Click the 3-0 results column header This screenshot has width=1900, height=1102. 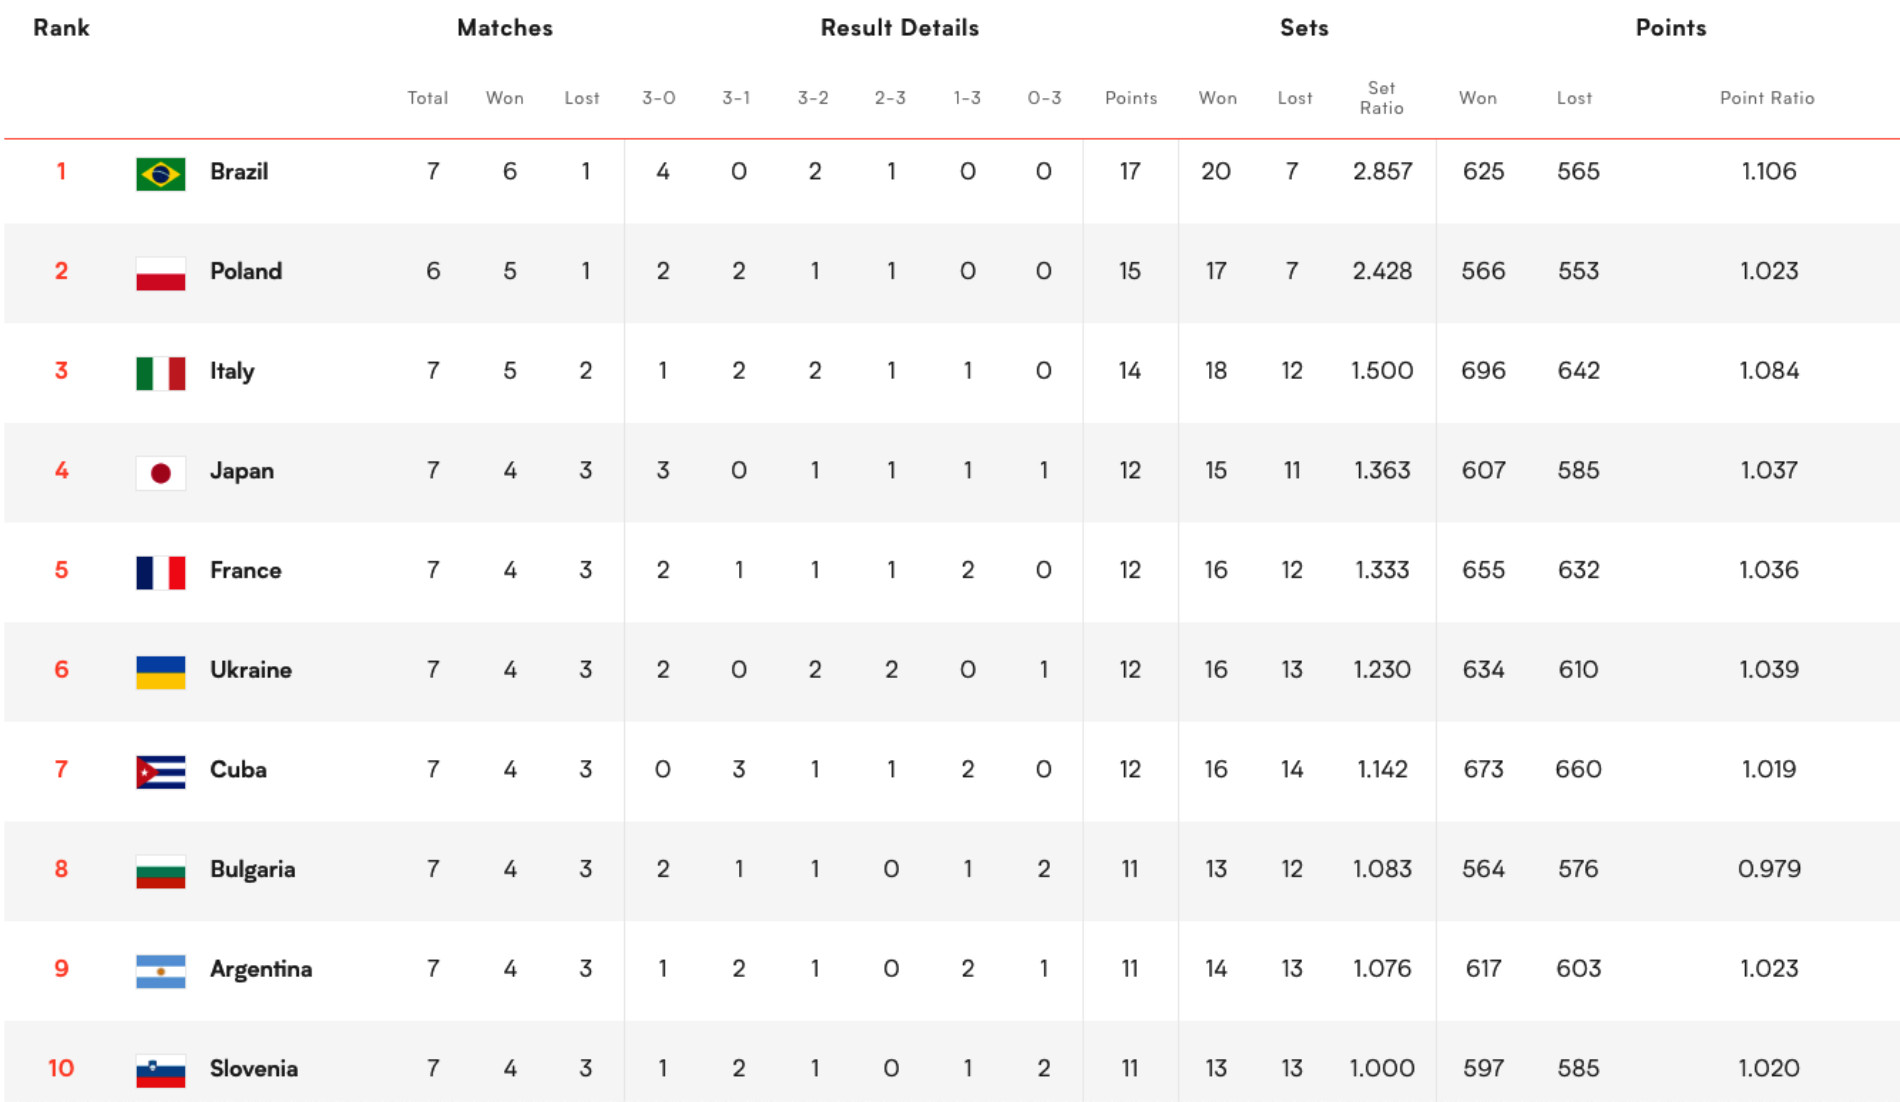click(659, 98)
